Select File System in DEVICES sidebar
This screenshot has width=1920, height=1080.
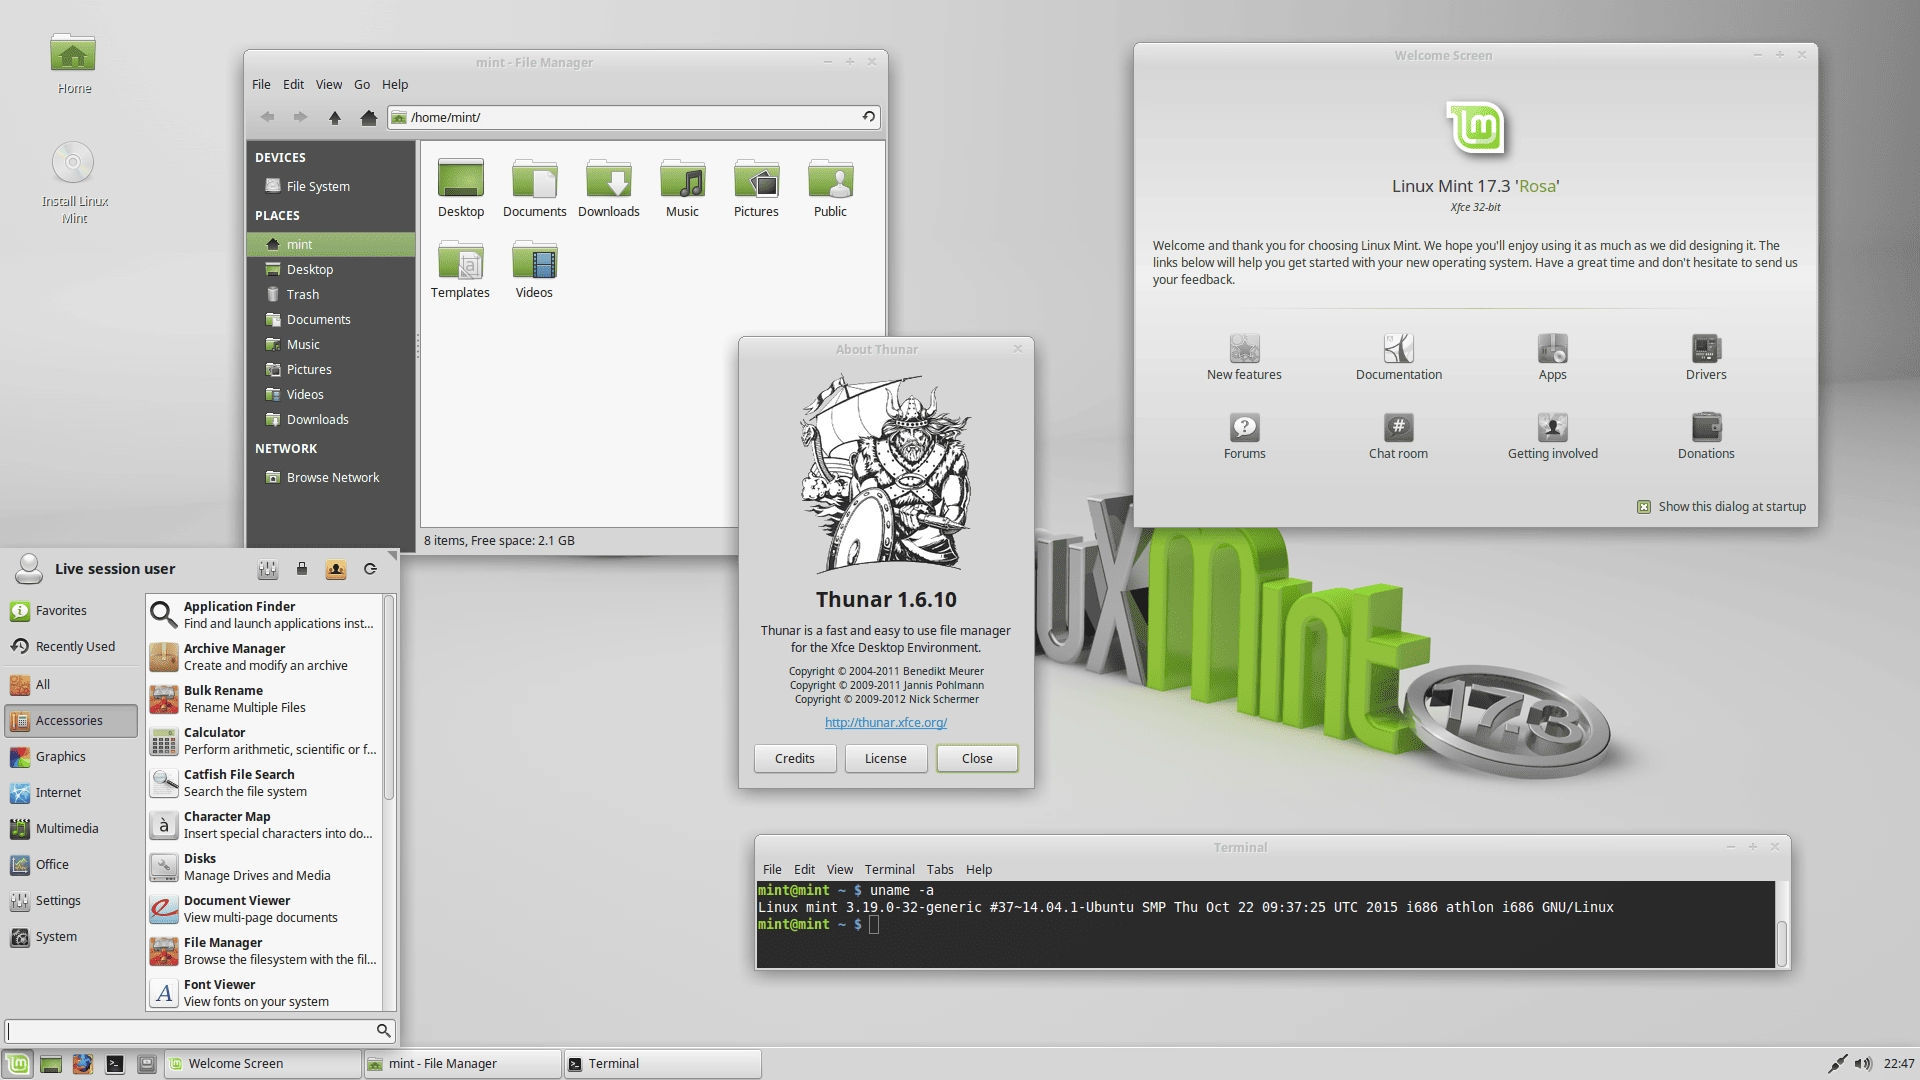click(x=331, y=186)
